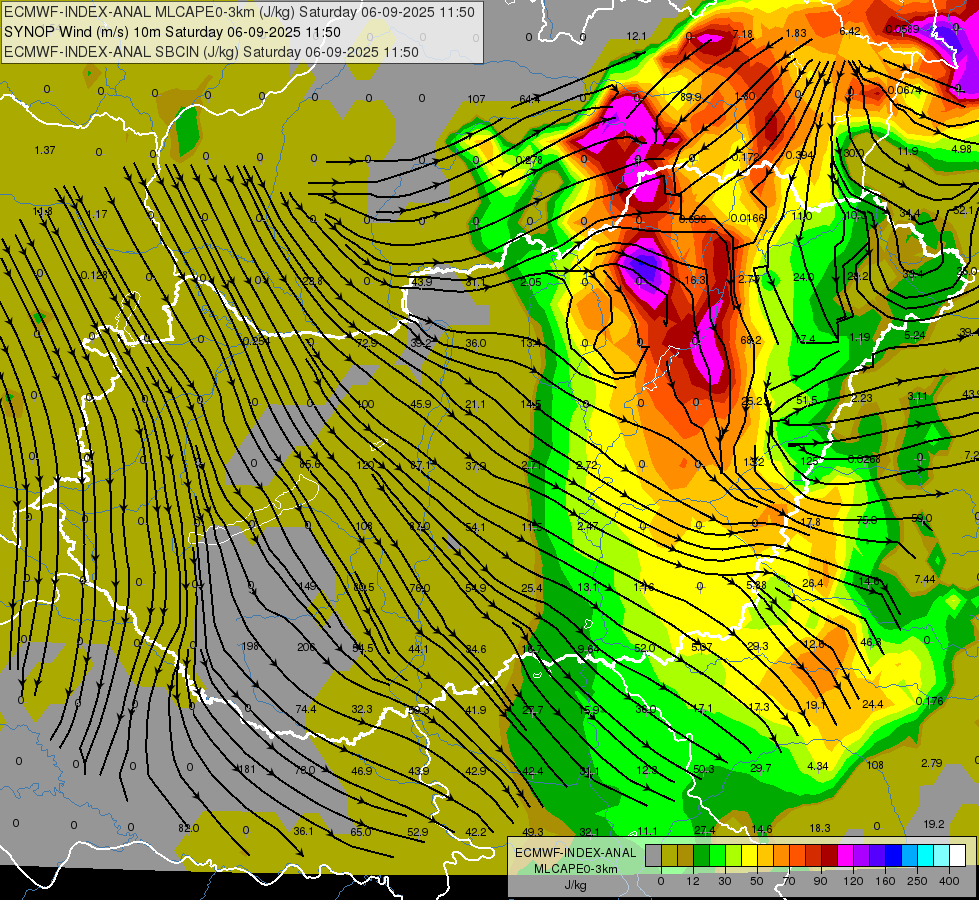The width and height of the screenshot is (979, 900).
Task: Click the legend tick label '250'
Action: coord(917,881)
